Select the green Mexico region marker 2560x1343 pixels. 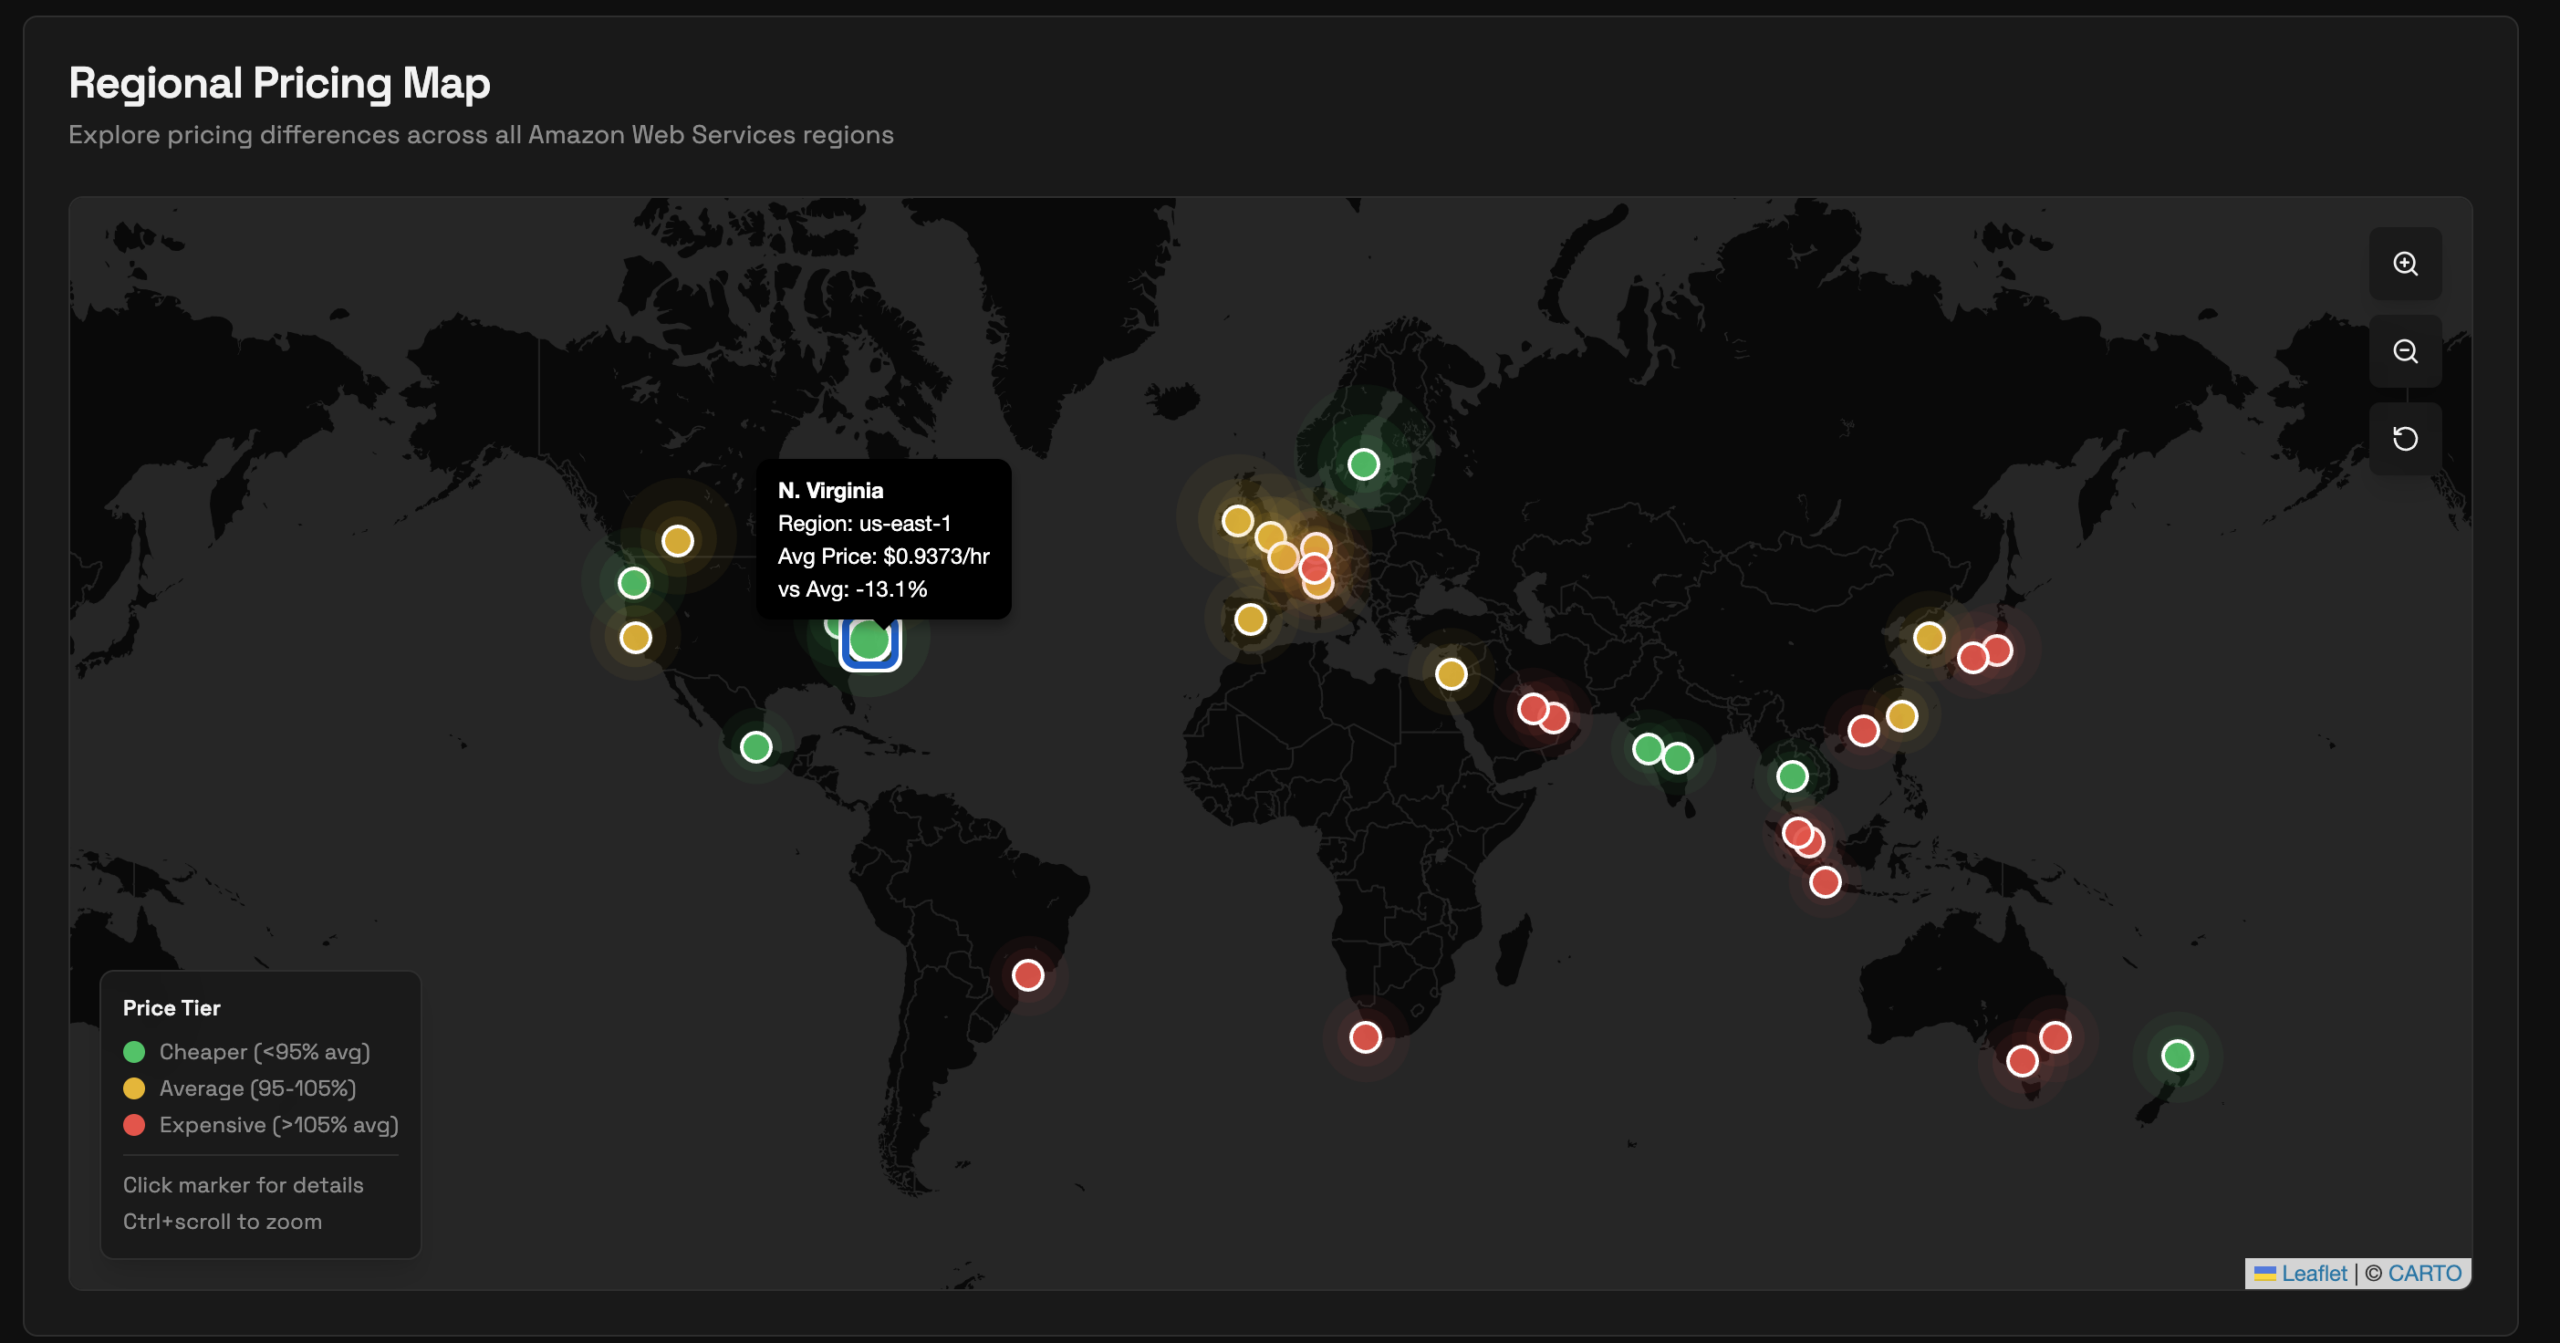pos(755,746)
